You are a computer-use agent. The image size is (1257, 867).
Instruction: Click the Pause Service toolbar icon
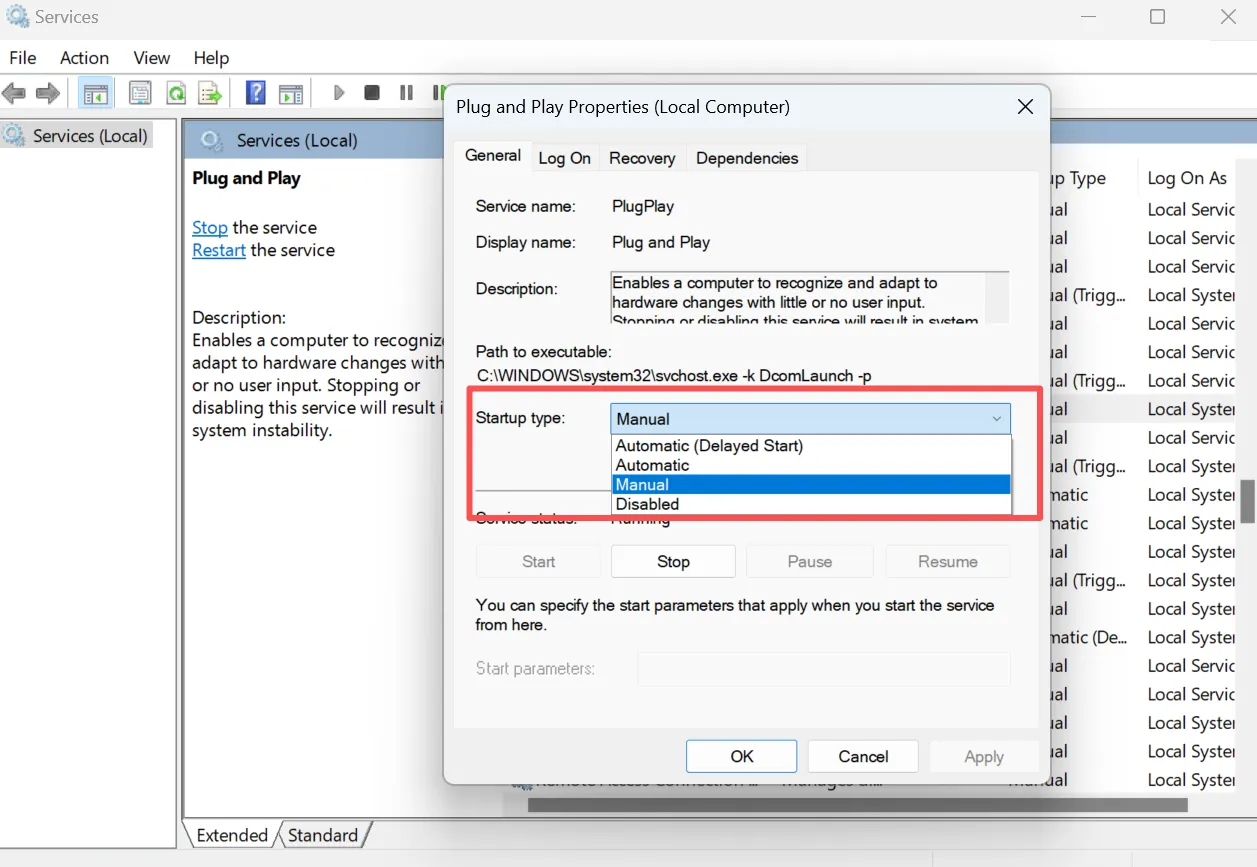click(406, 93)
